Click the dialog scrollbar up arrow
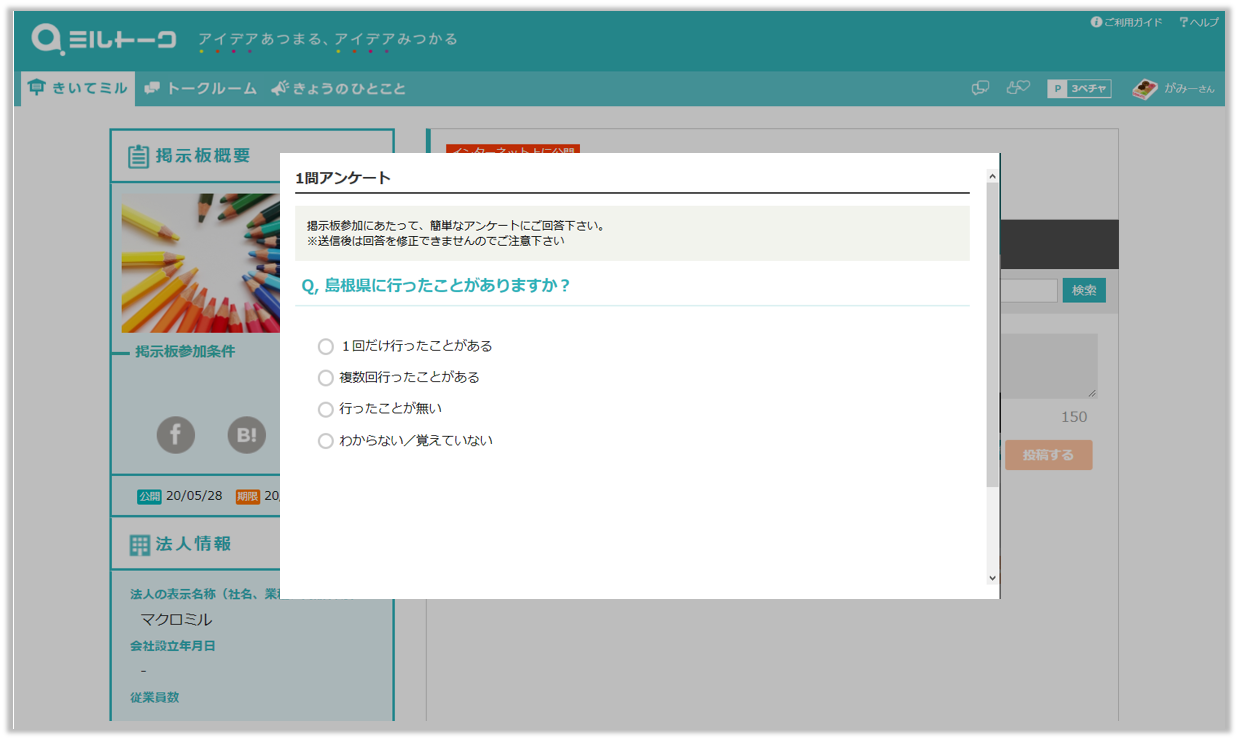Screen dimensions: 1238x740 [x=992, y=176]
